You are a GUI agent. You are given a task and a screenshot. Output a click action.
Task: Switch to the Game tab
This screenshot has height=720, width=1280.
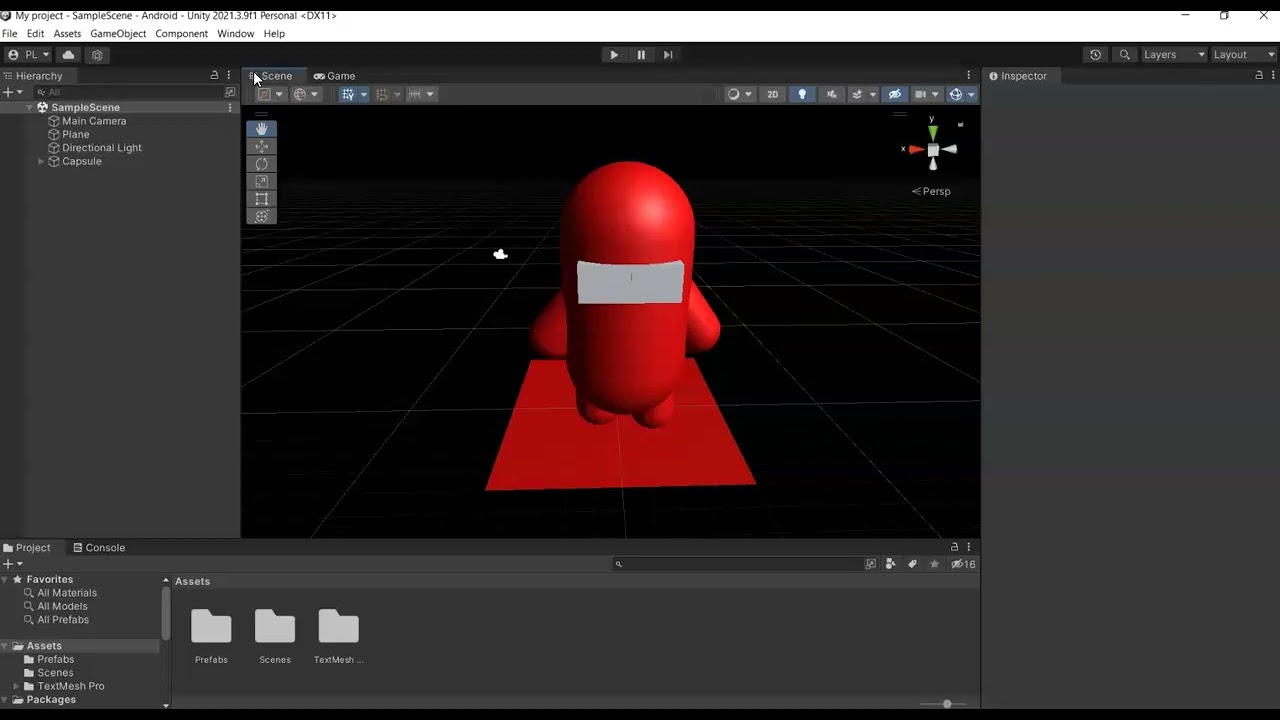[x=334, y=75]
